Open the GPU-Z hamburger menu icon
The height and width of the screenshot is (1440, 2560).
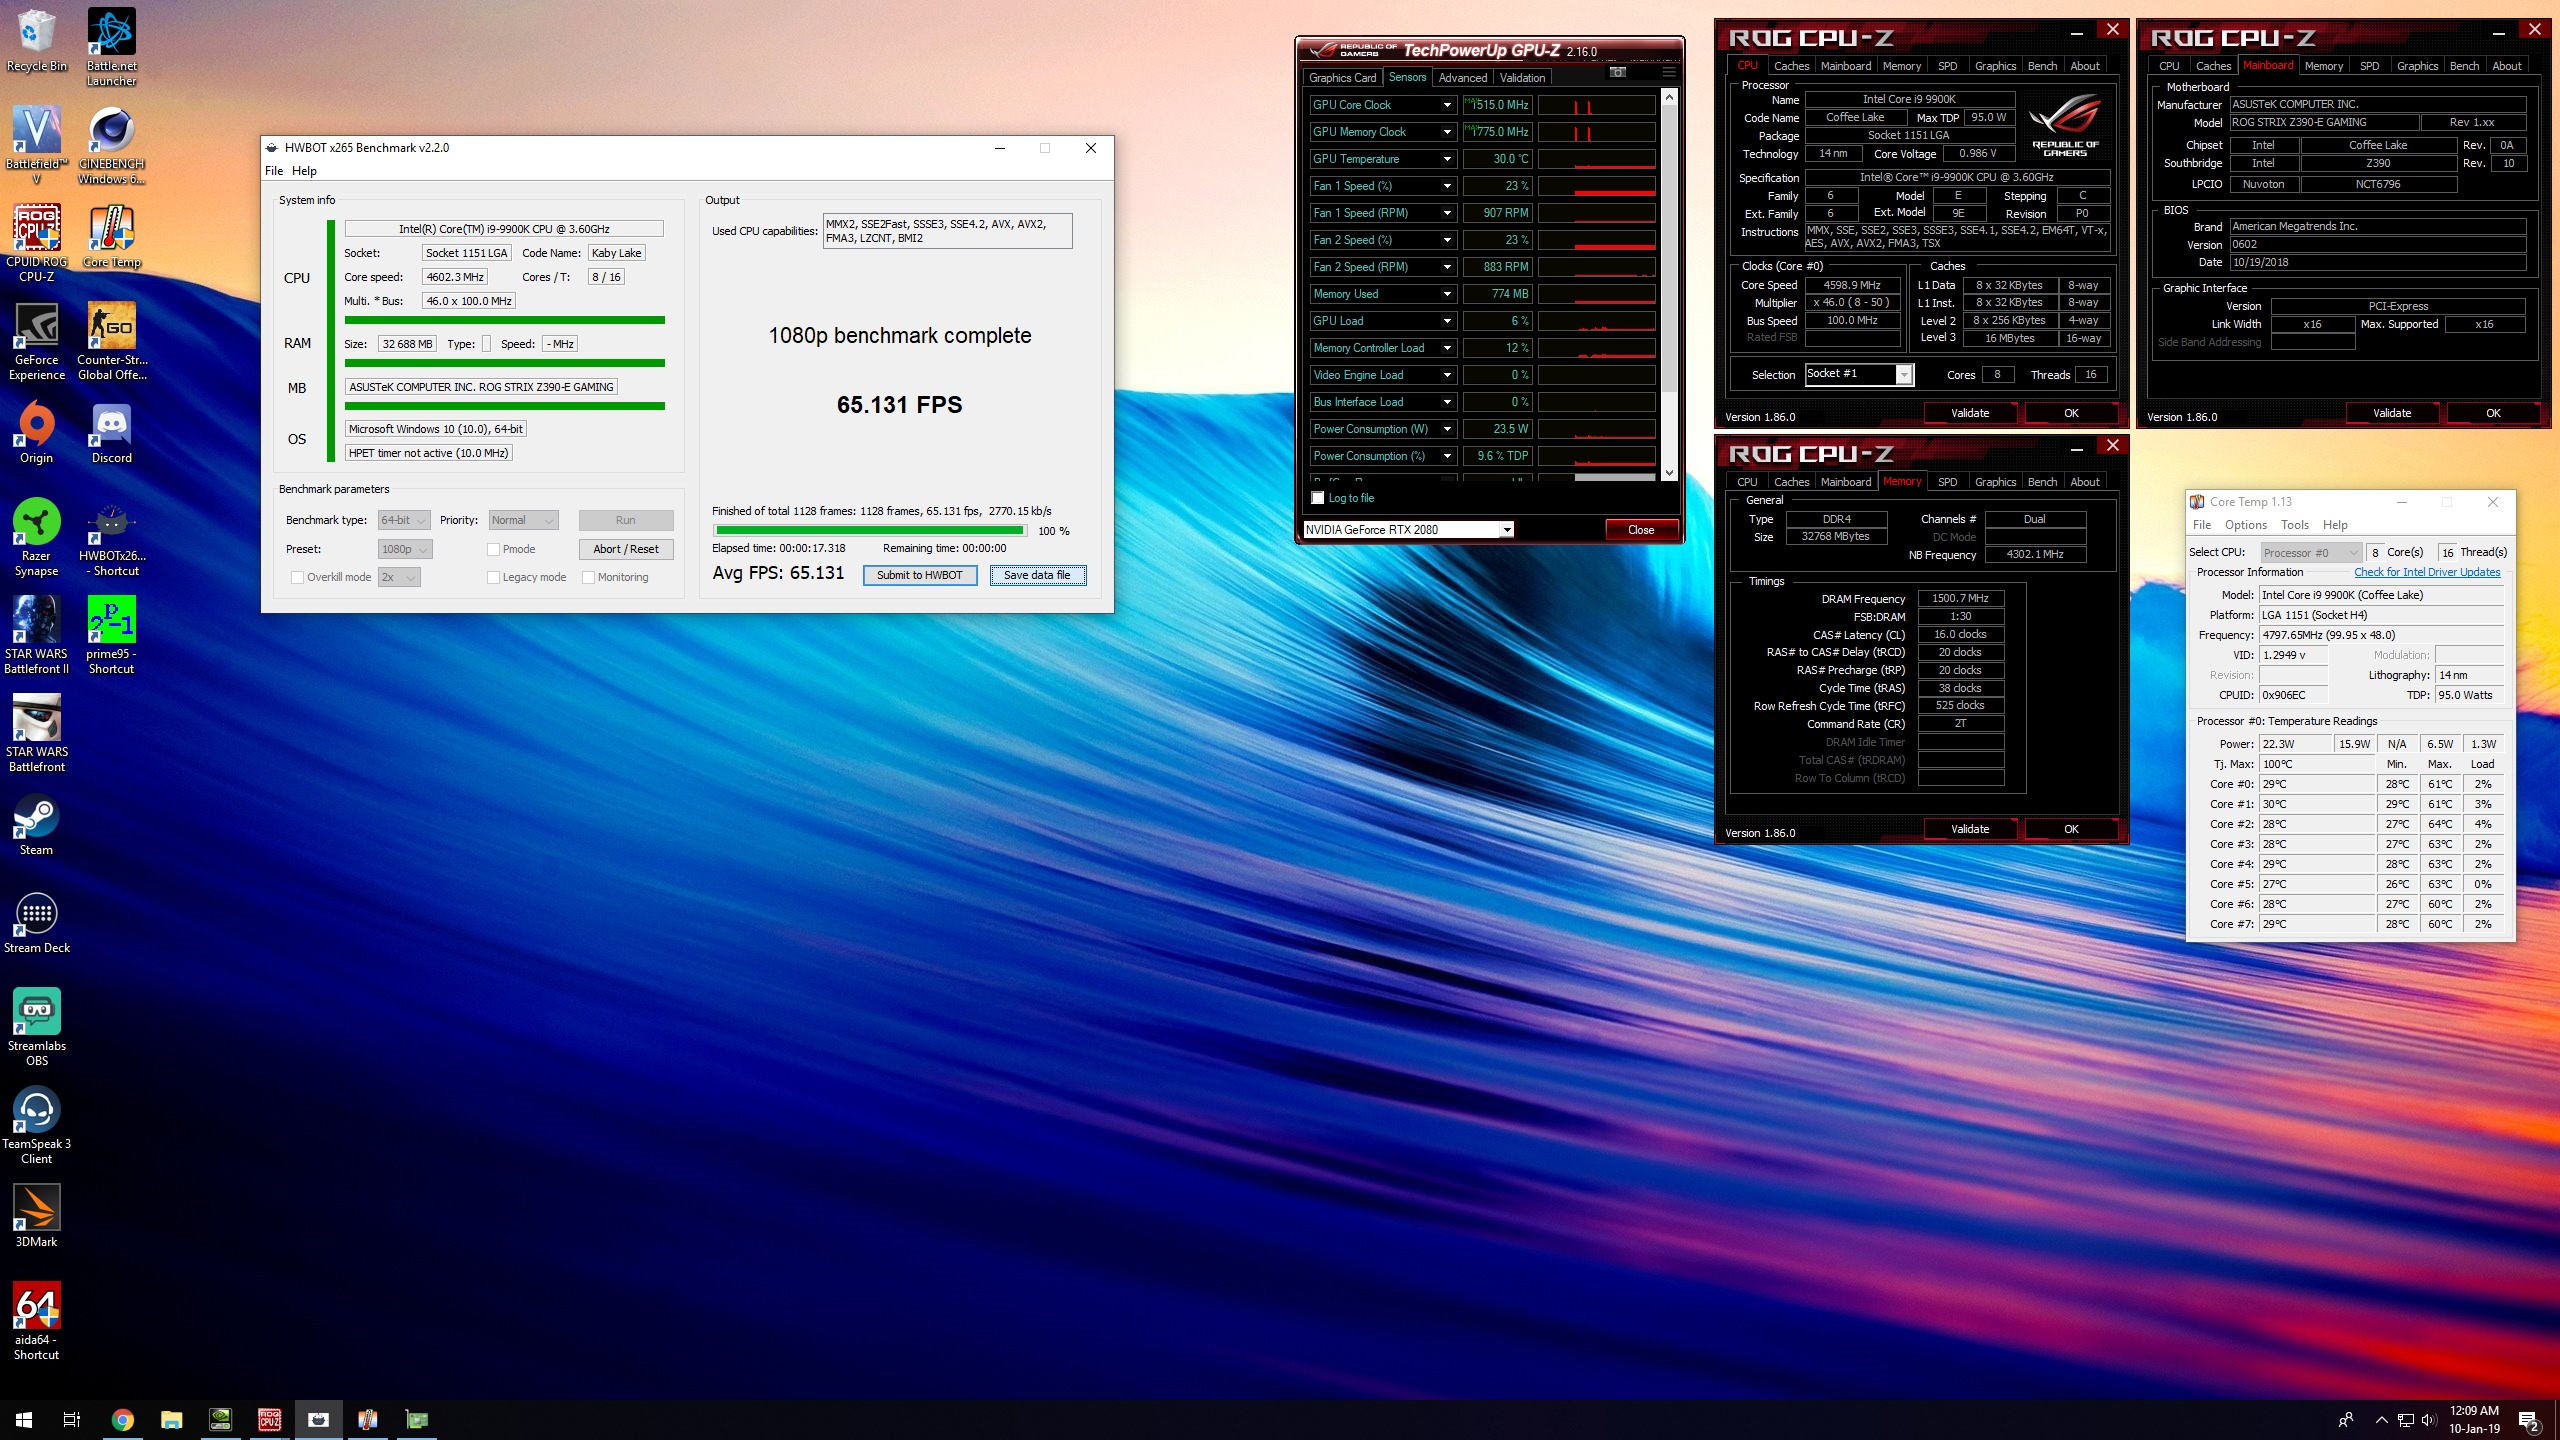[1668, 72]
